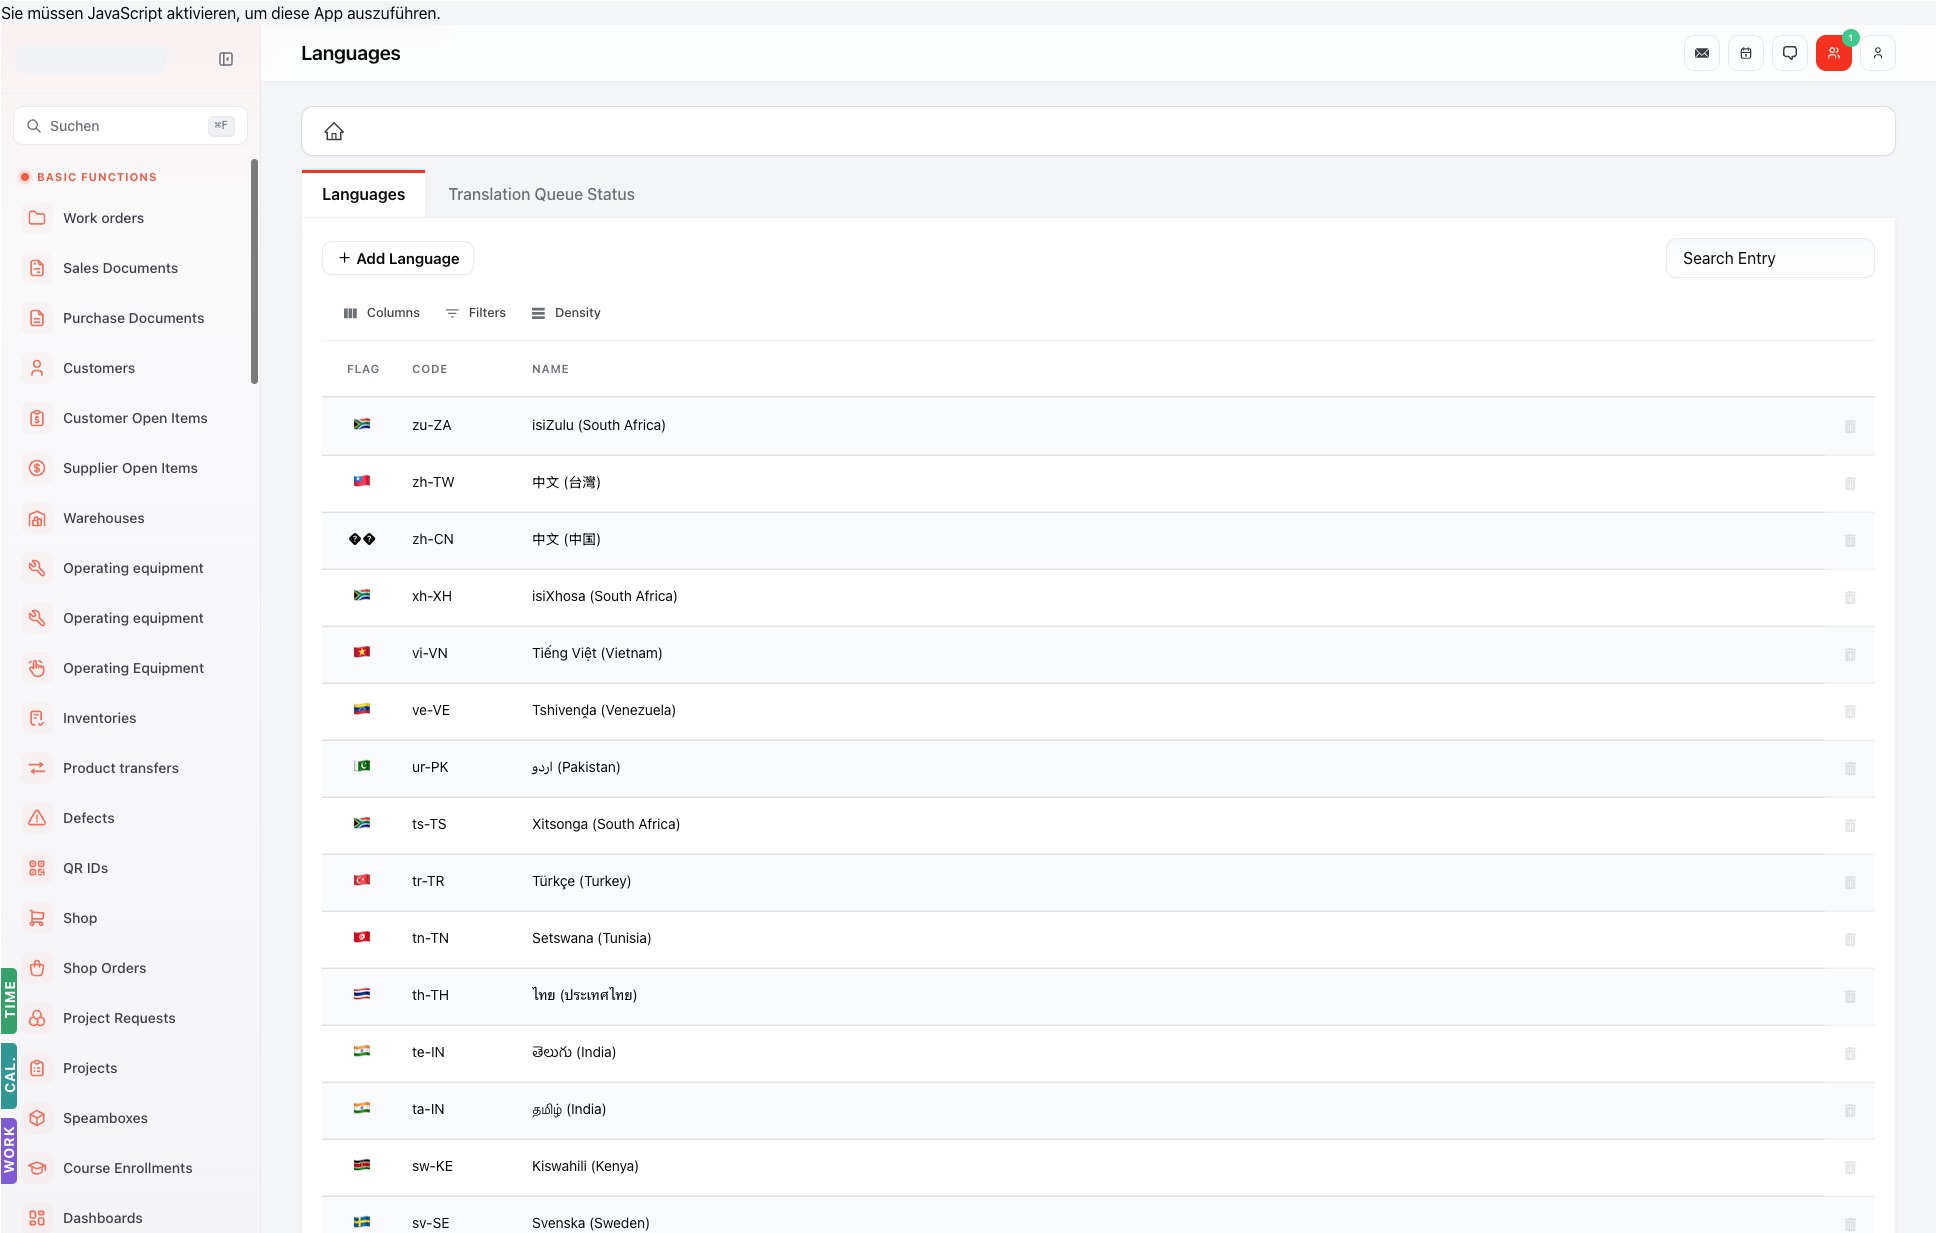Viewport: 1945px width, 1233px height.
Task: Switch to the Languages tab
Action: pos(363,194)
